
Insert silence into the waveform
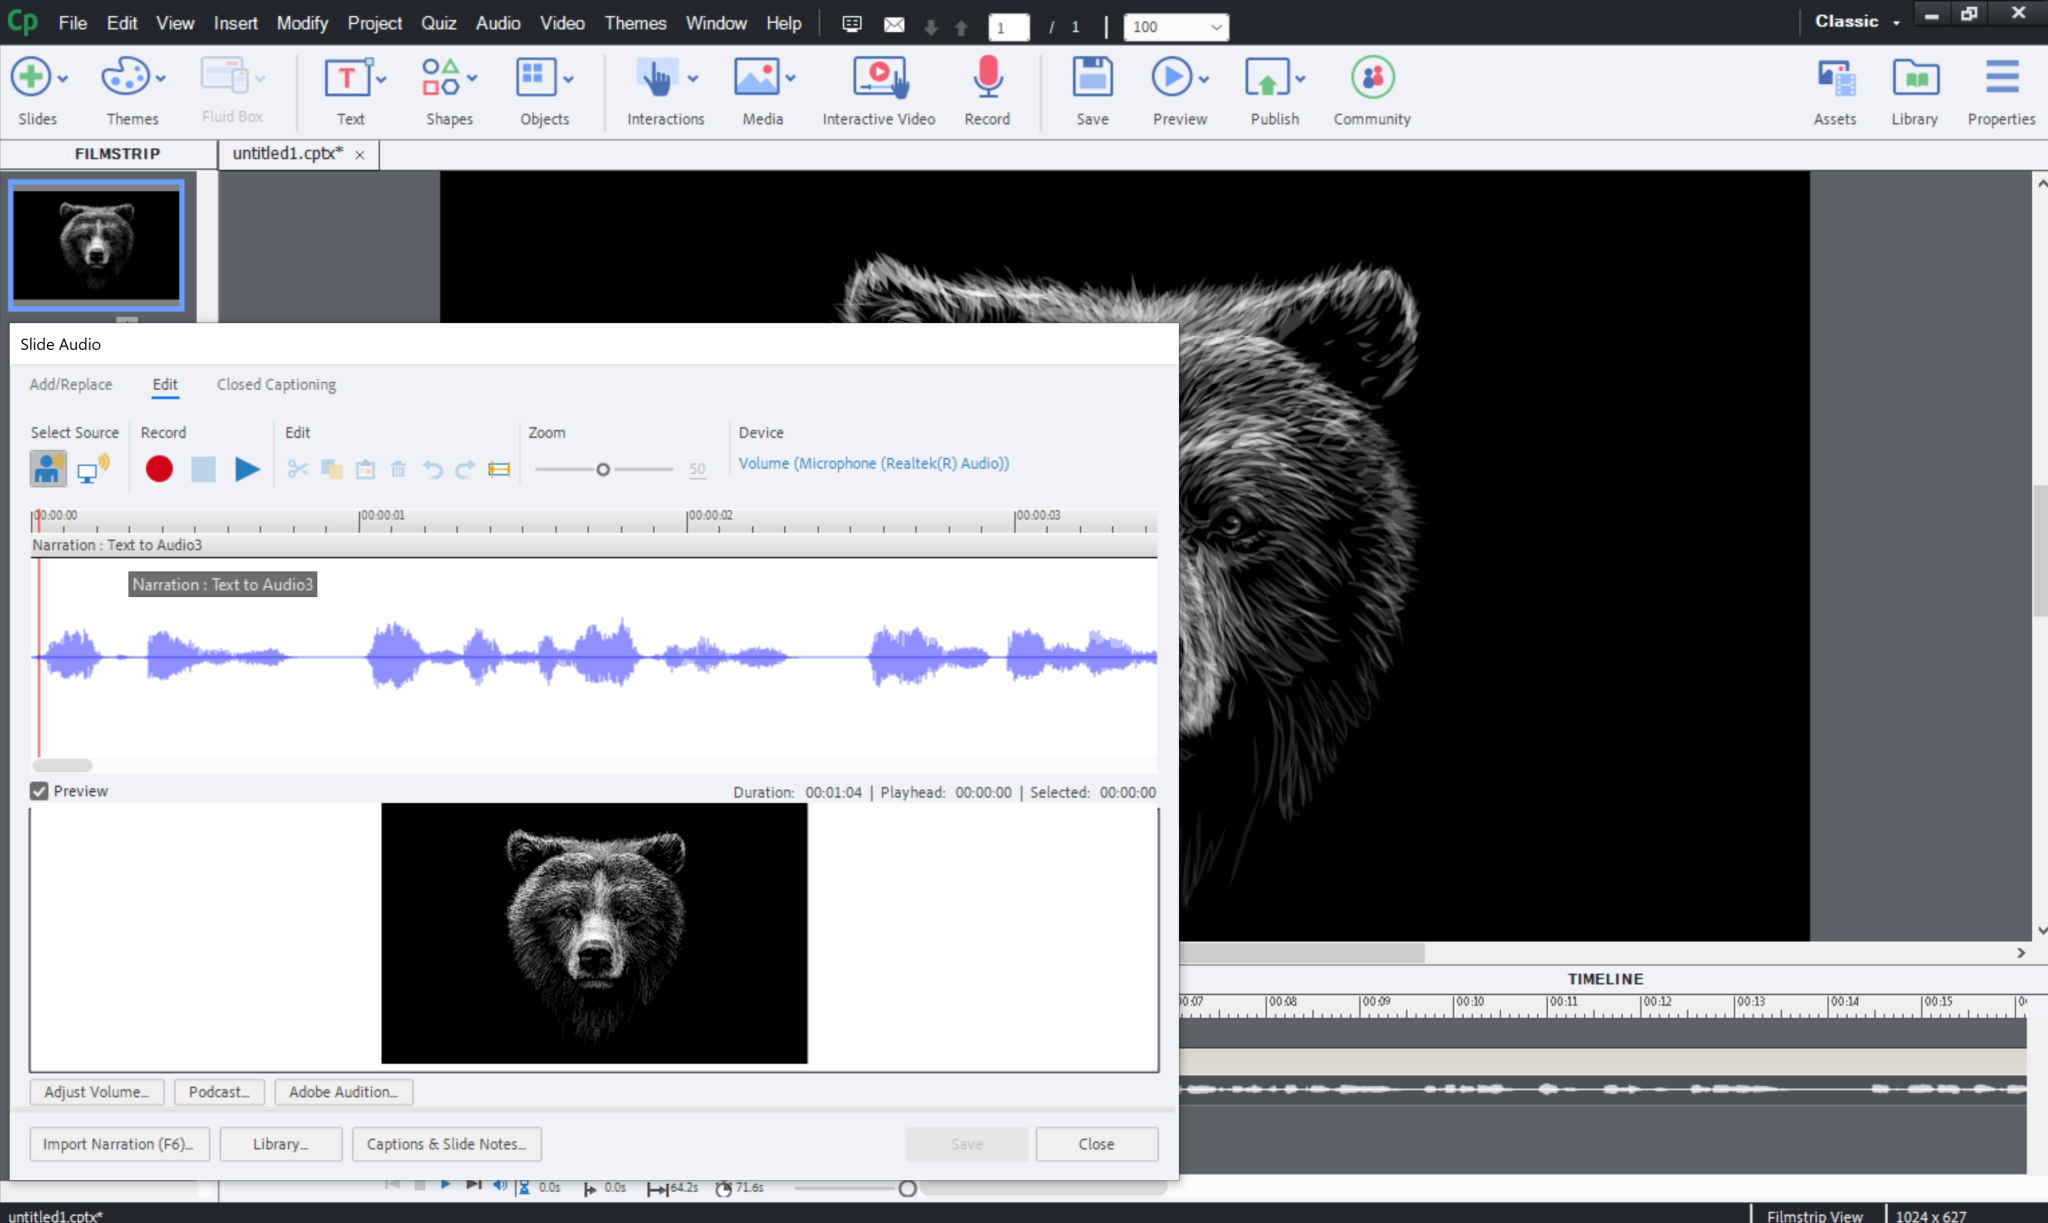point(498,468)
